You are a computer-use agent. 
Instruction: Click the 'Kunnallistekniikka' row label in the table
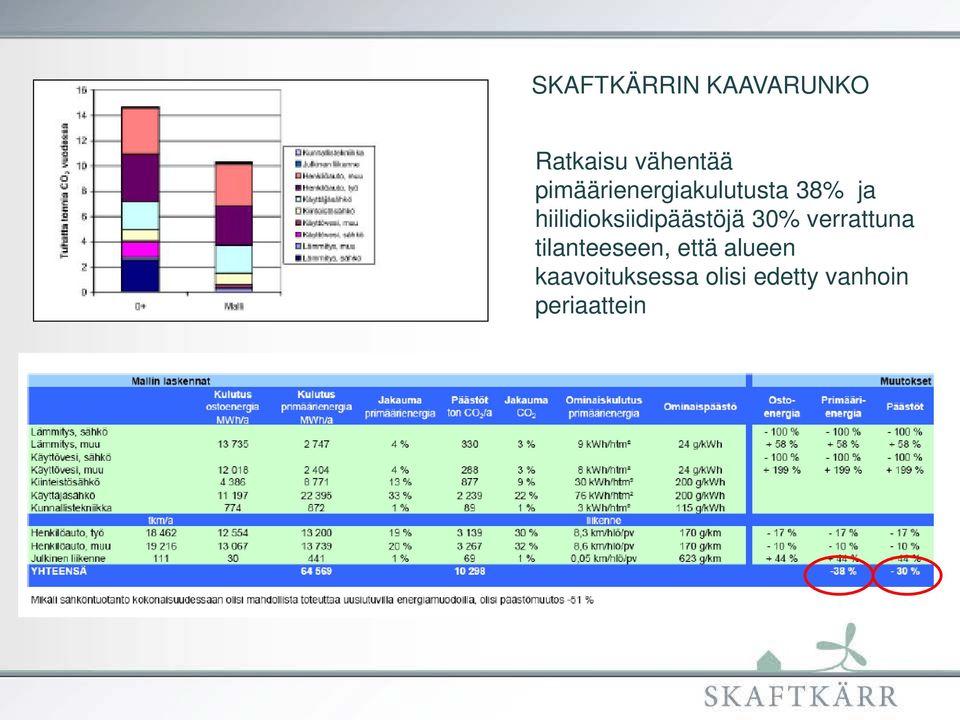pos(71,508)
